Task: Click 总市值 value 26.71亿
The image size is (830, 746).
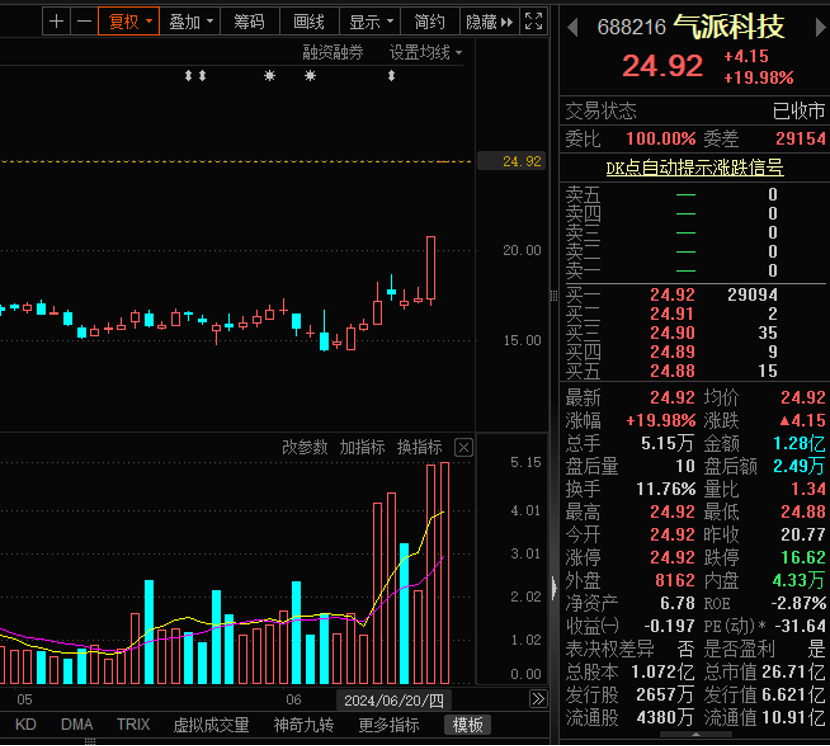Action: pyautogui.click(x=794, y=672)
